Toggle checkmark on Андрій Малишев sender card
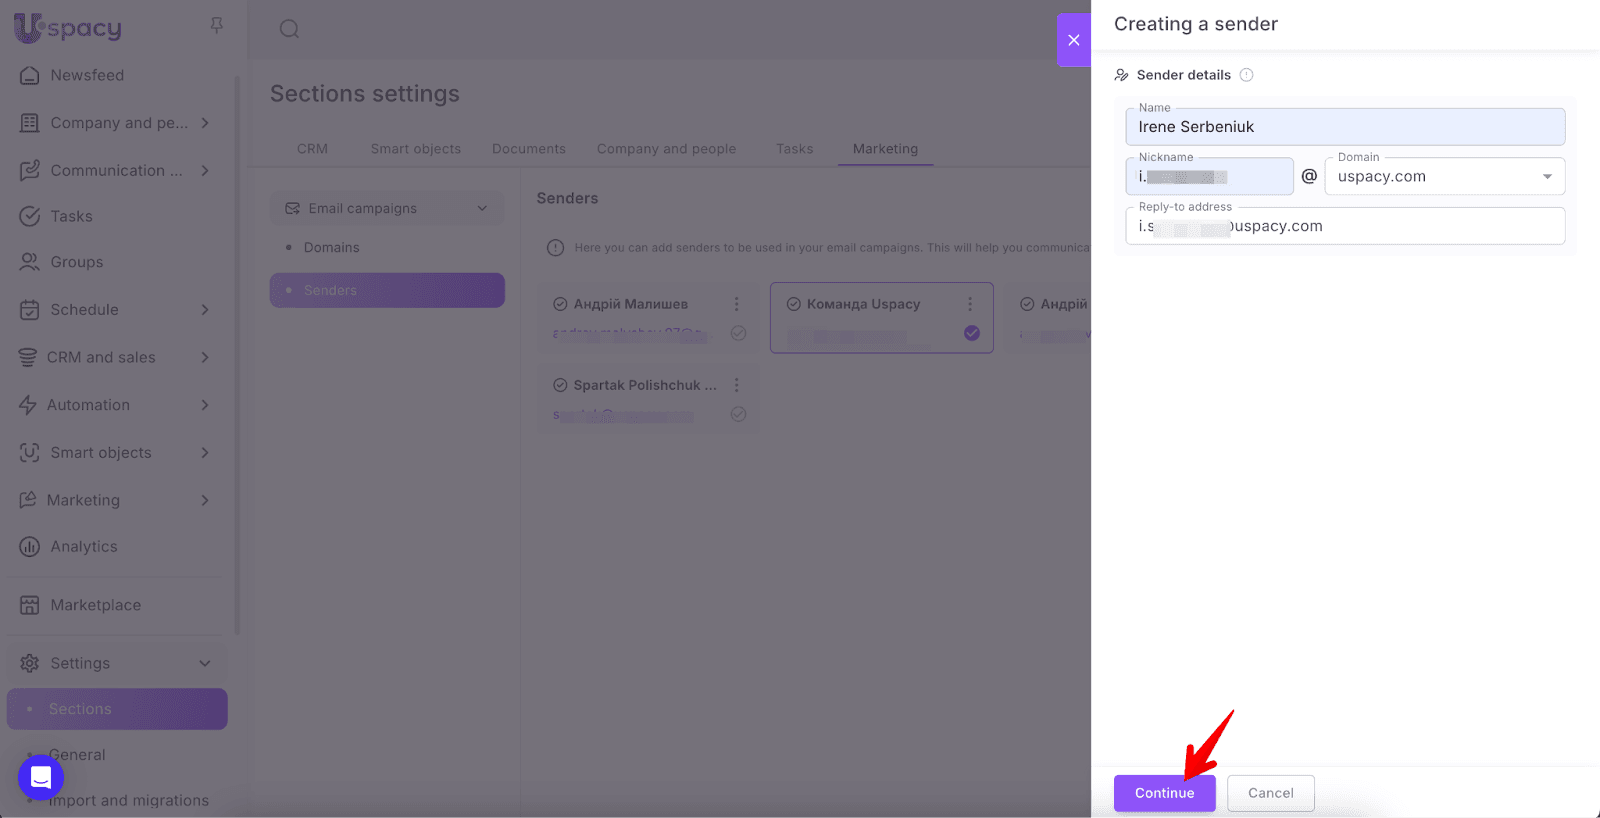The width and height of the screenshot is (1600, 818). tap(738, 333)
